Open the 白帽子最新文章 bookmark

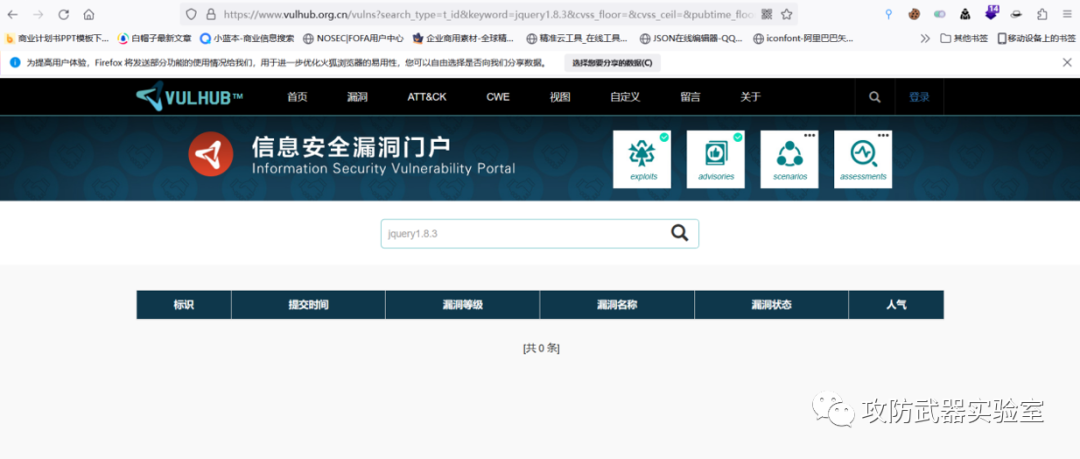[x=154, y=39]
